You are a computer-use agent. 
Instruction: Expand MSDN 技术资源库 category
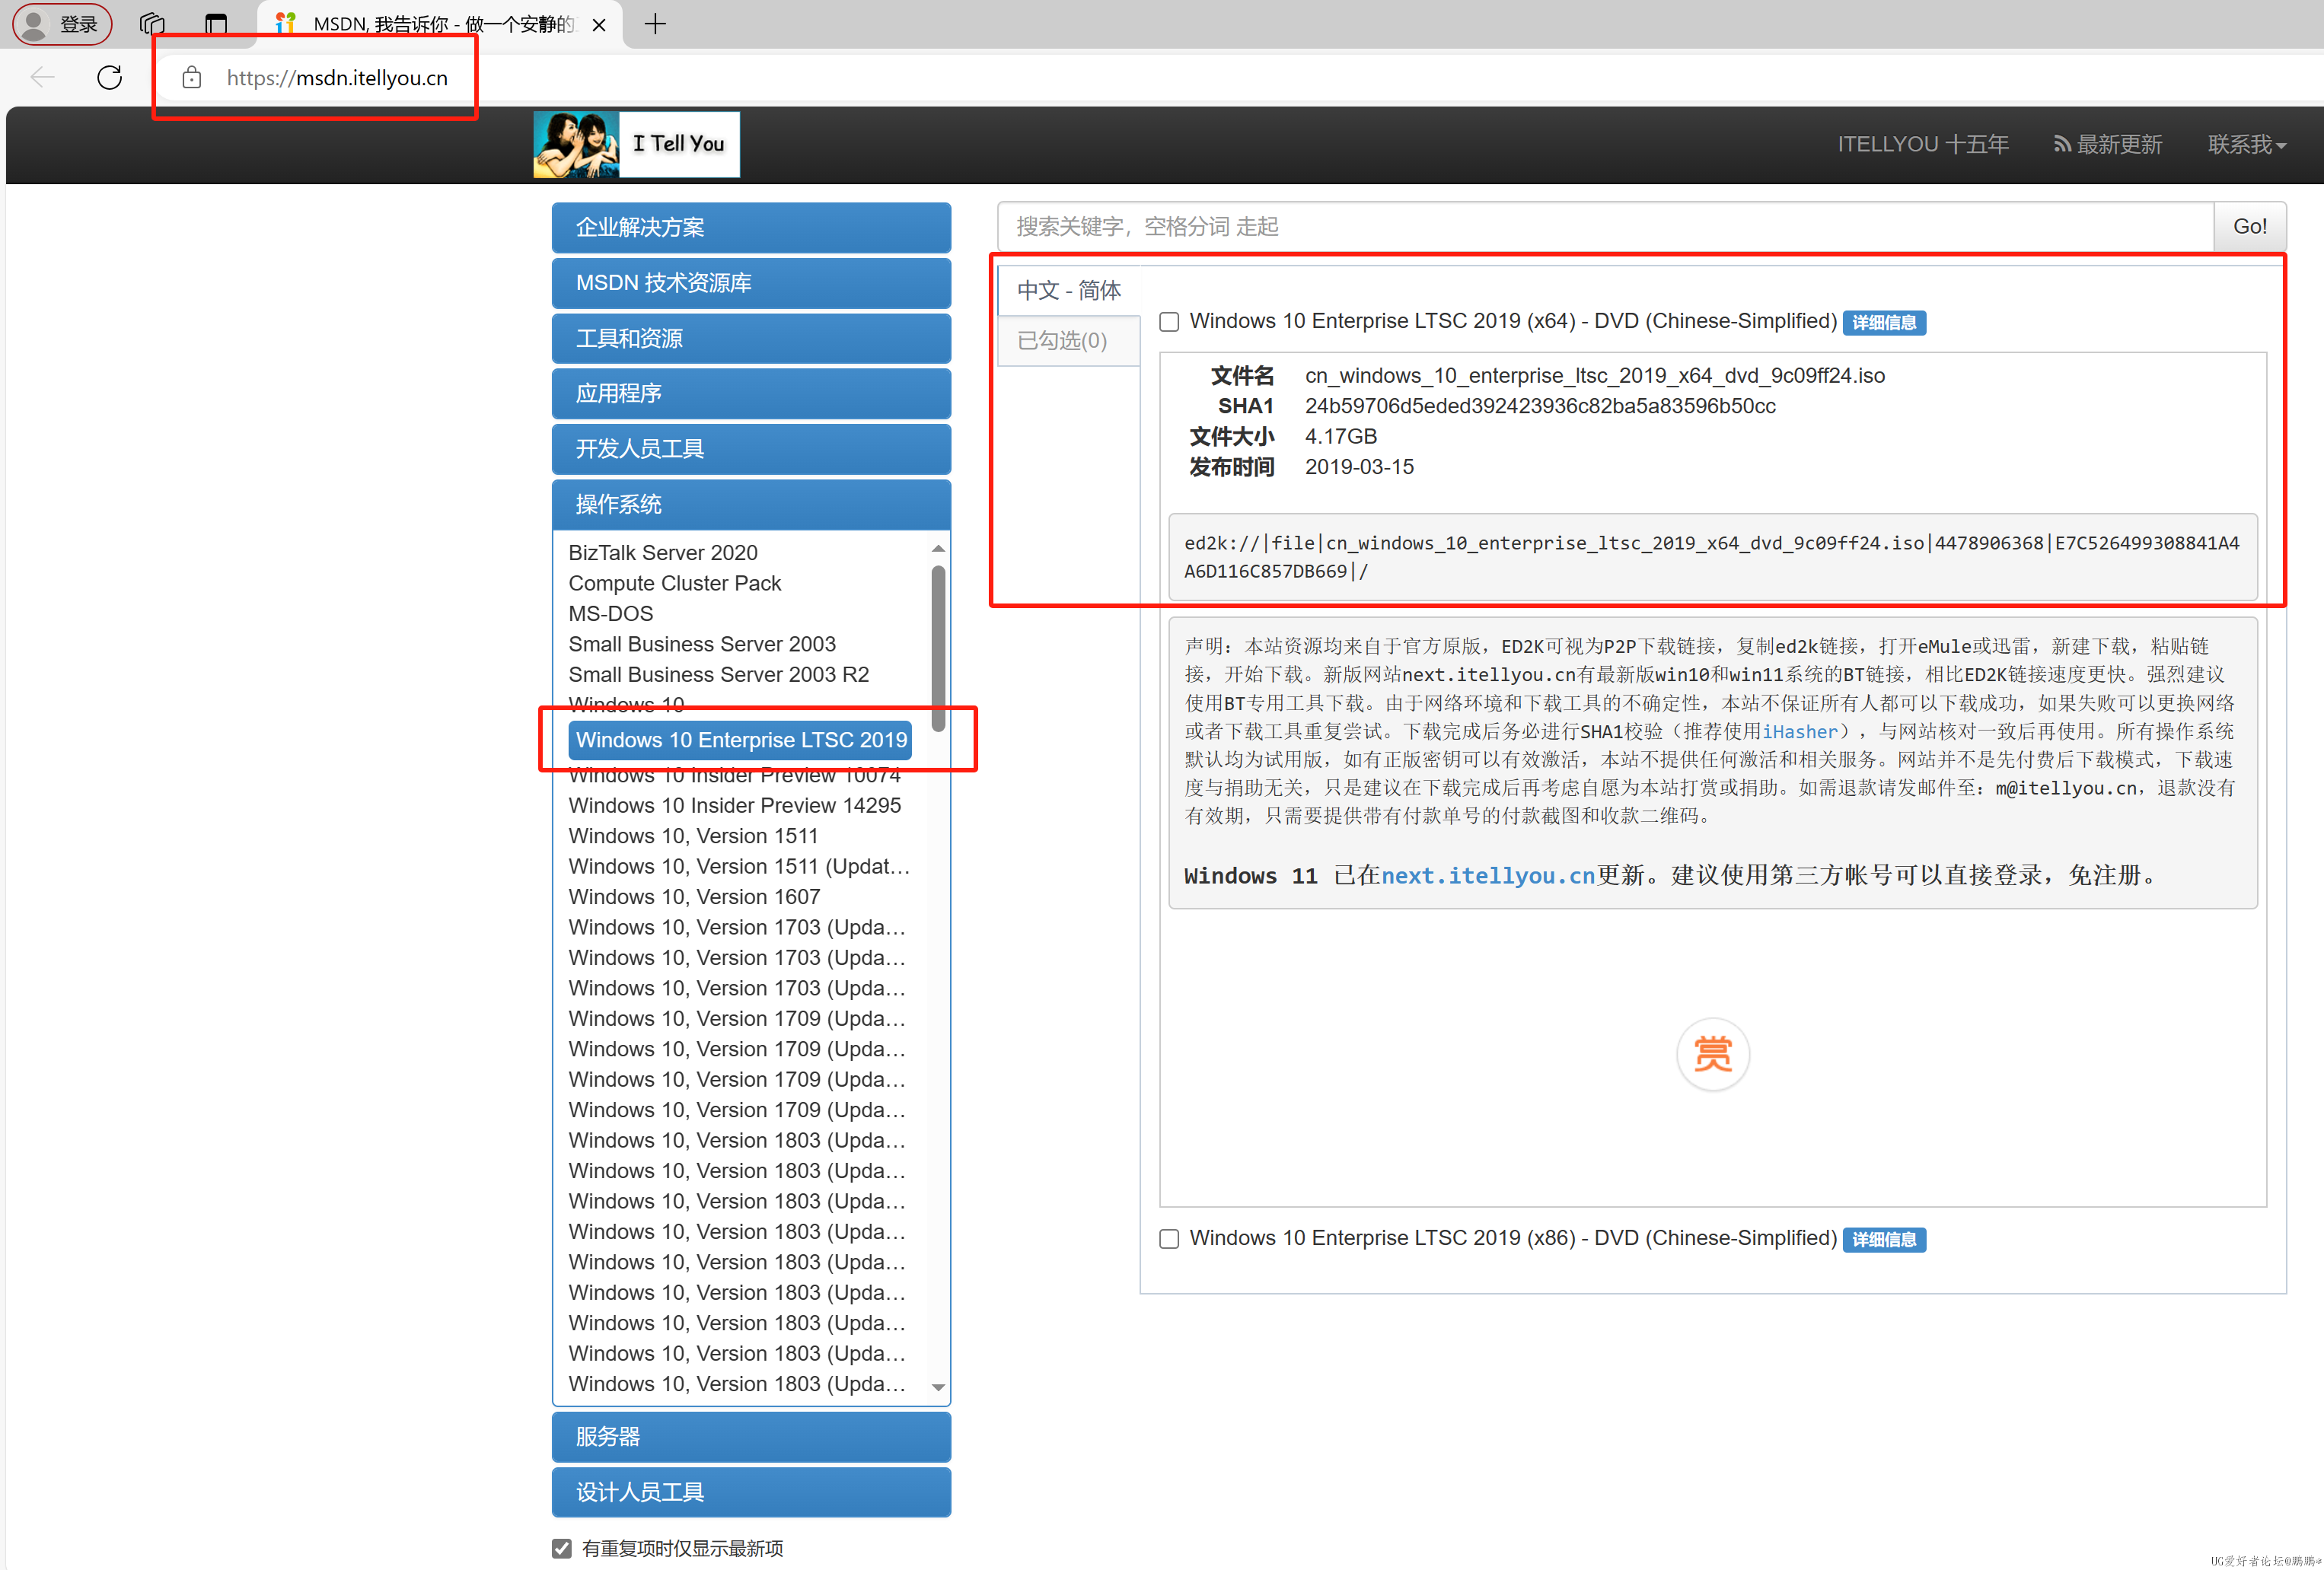[x=751, y=283]
